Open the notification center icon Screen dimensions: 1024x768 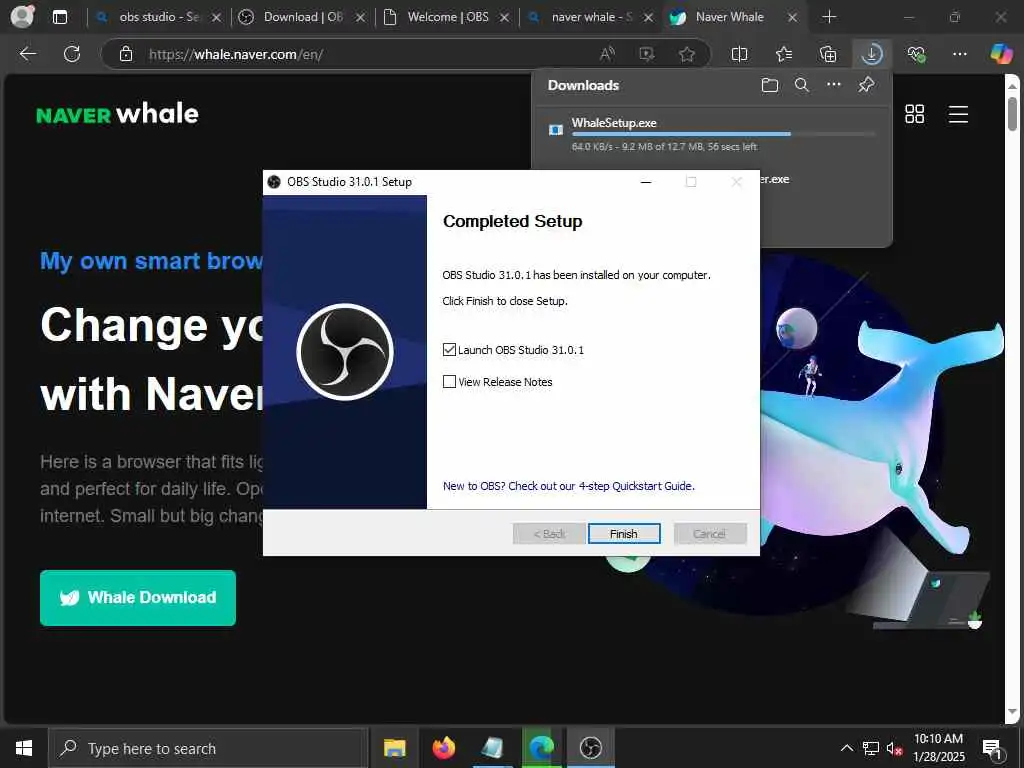[x=993, y=748]
